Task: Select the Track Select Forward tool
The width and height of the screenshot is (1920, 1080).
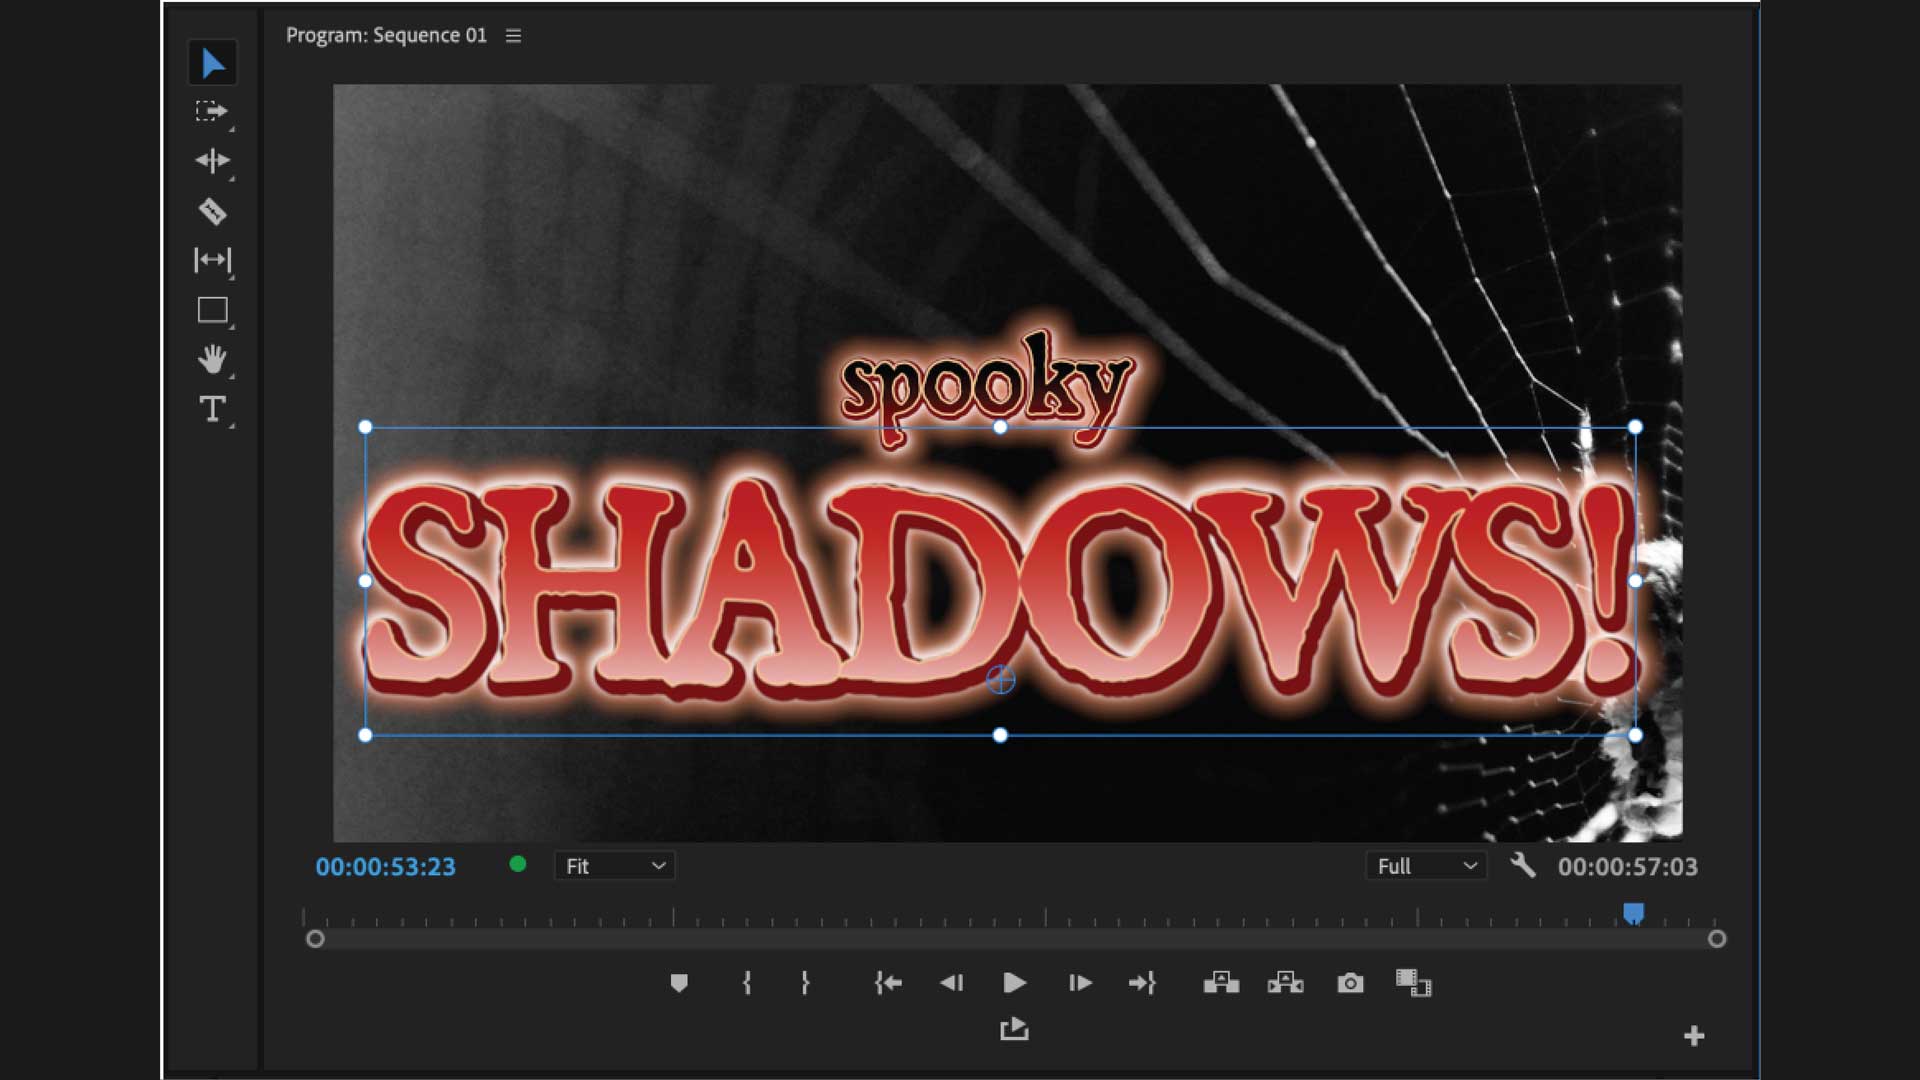Action: [x=211, y=111]
